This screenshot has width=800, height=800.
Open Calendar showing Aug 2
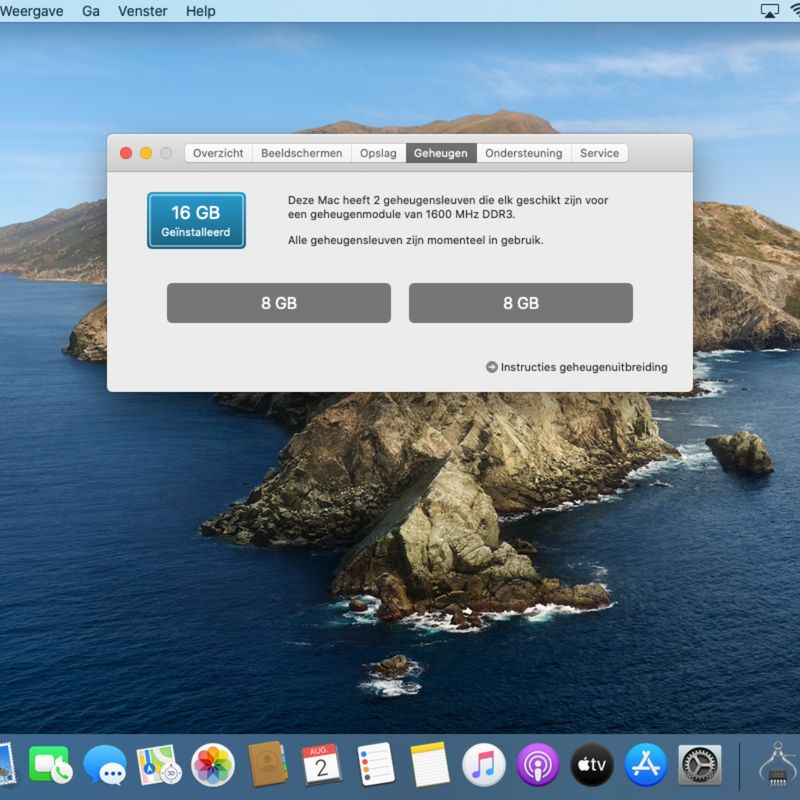click(321, 765)
